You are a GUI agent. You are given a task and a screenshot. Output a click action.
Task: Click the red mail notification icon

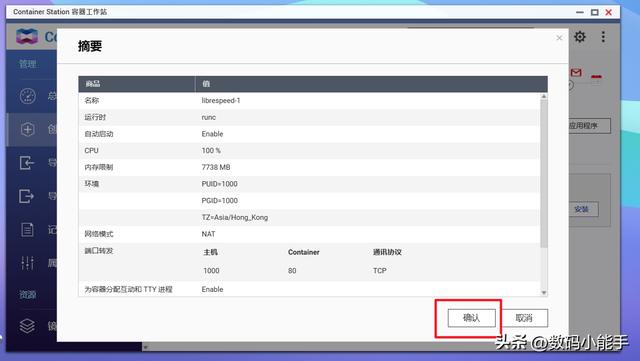(x=576, y=73)
